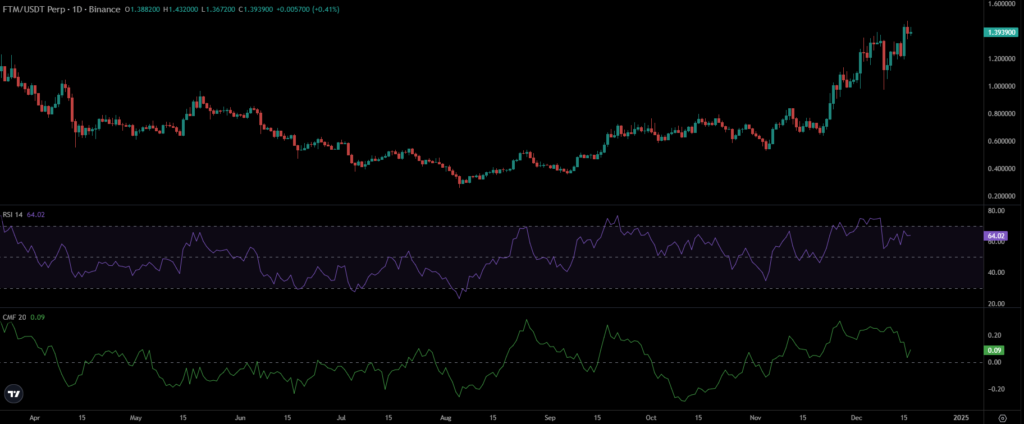Click the Jun label on time axis
The width and height of the screenshot is (1024, 424).
(240, 416)
